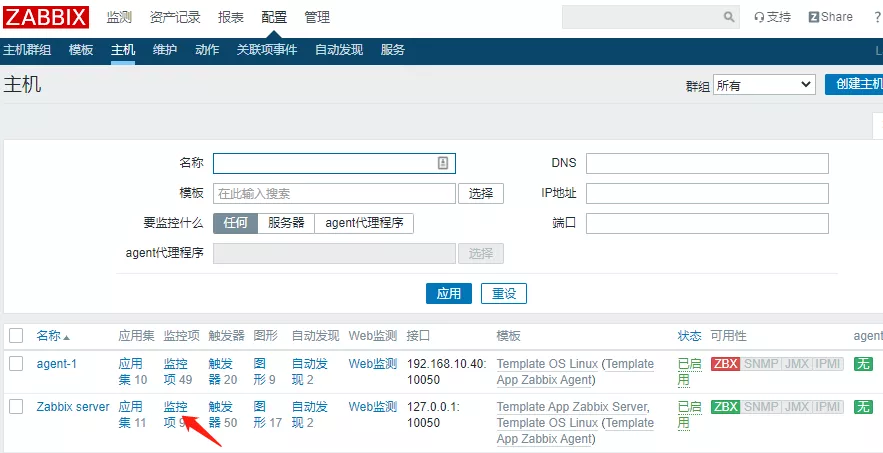This screenshot has width=883, height=453.
Task: Tick the Zabbix server row checkbox
Action: point(16,407)
